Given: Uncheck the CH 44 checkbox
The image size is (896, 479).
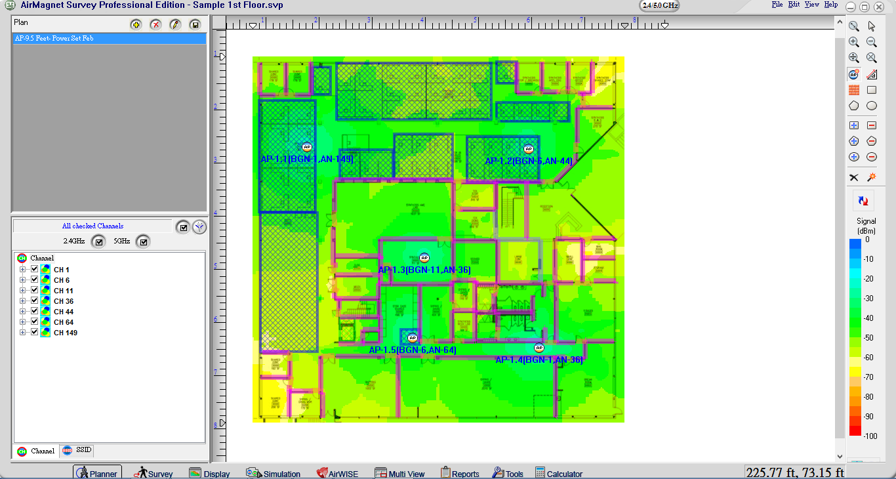Looking at the screenshot, I should pos(34,311).
